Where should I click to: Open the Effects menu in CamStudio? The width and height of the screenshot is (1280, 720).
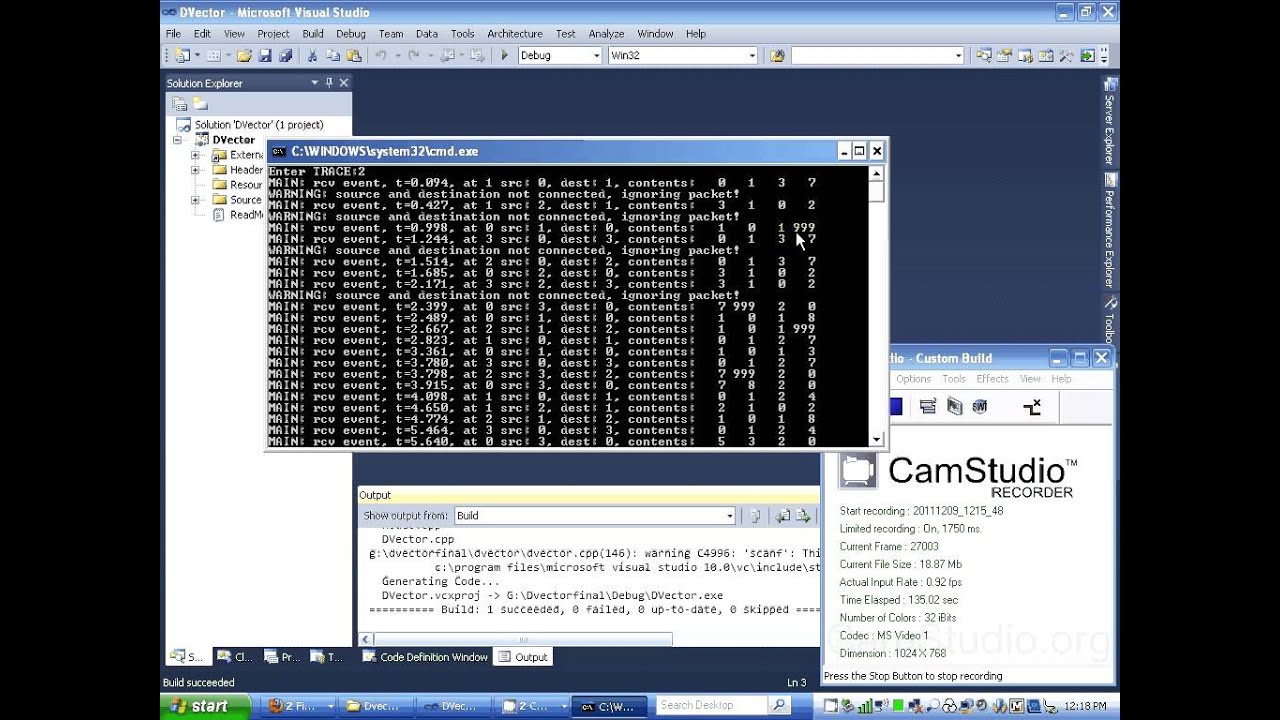(x=992, y=379)
